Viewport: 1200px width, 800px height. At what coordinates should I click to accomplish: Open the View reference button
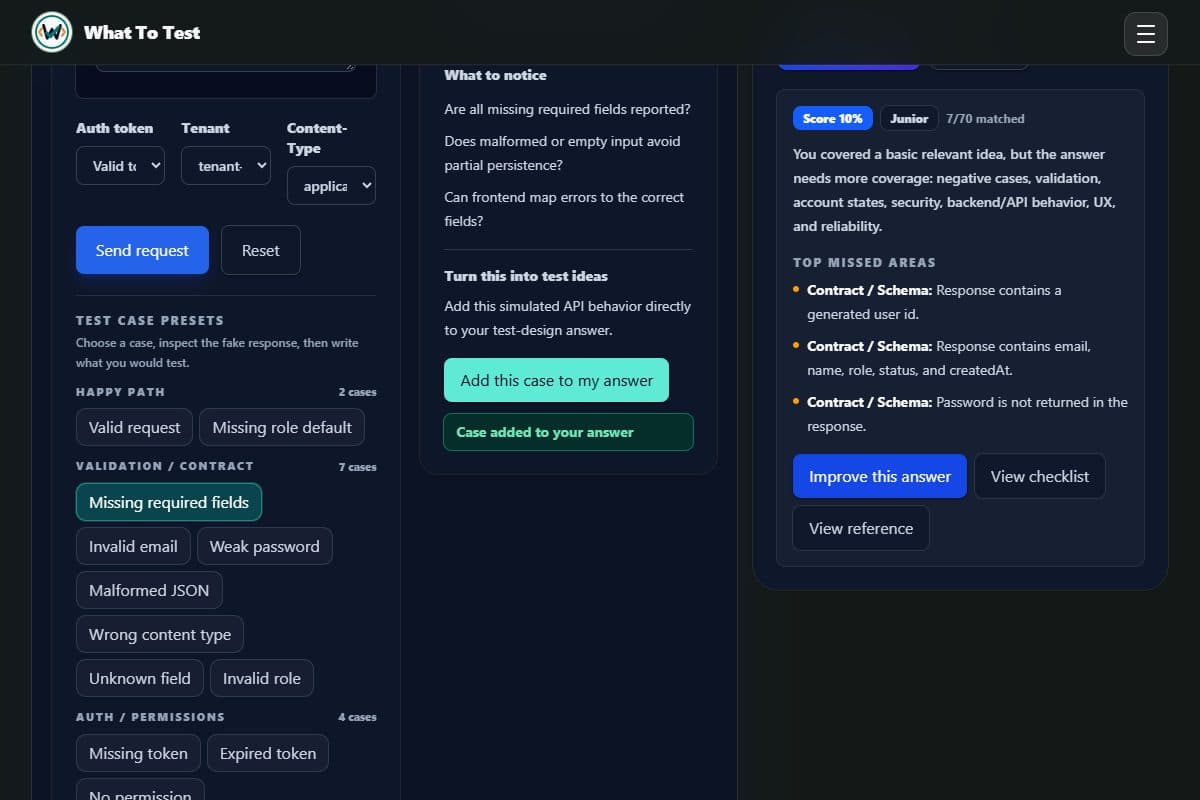[861, 528]
